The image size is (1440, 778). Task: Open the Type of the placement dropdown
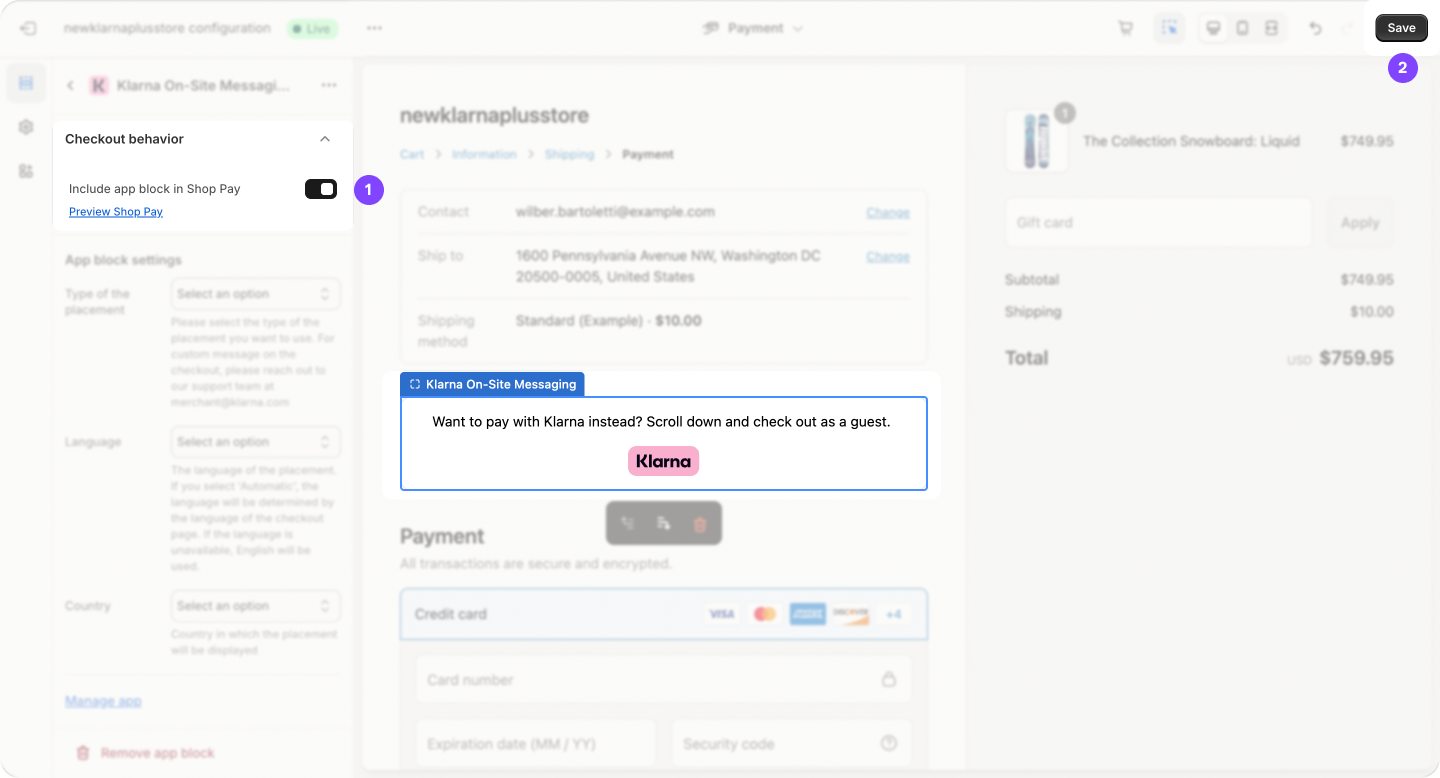255,294
